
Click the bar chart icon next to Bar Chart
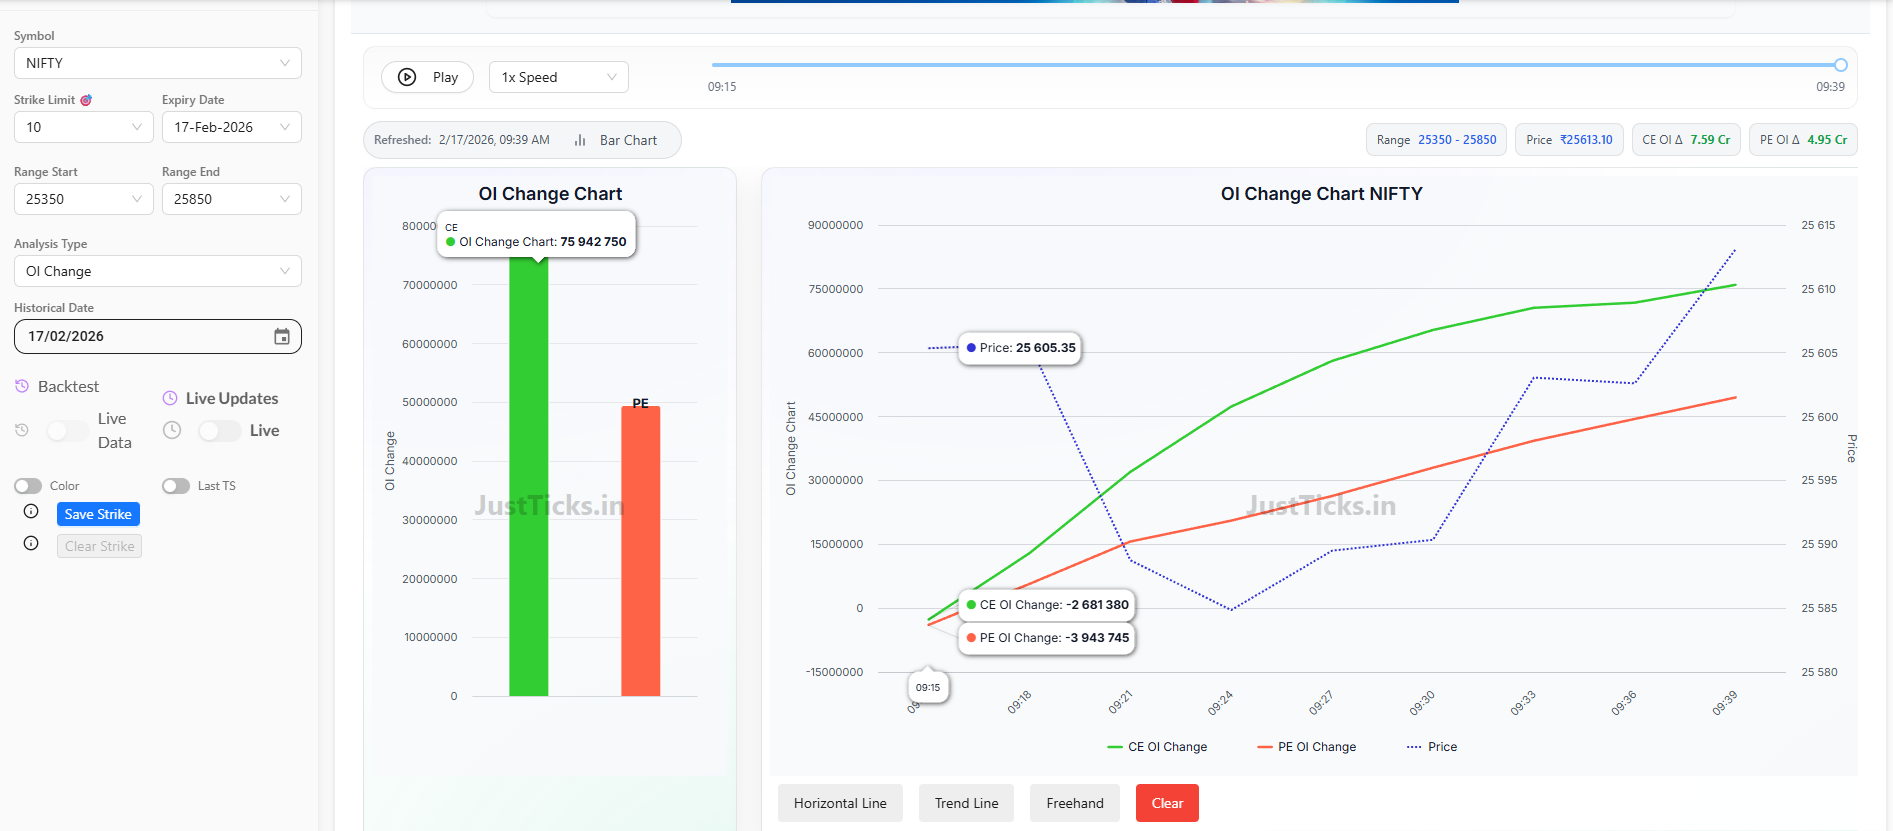580,140
